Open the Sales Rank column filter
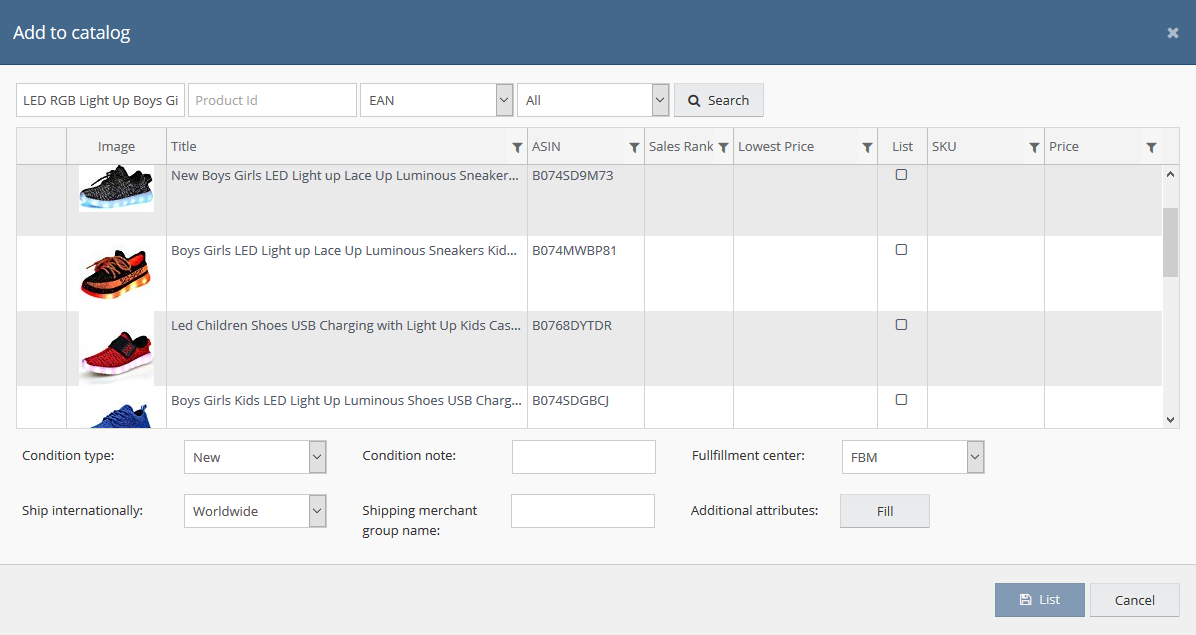 click(723, 147)
